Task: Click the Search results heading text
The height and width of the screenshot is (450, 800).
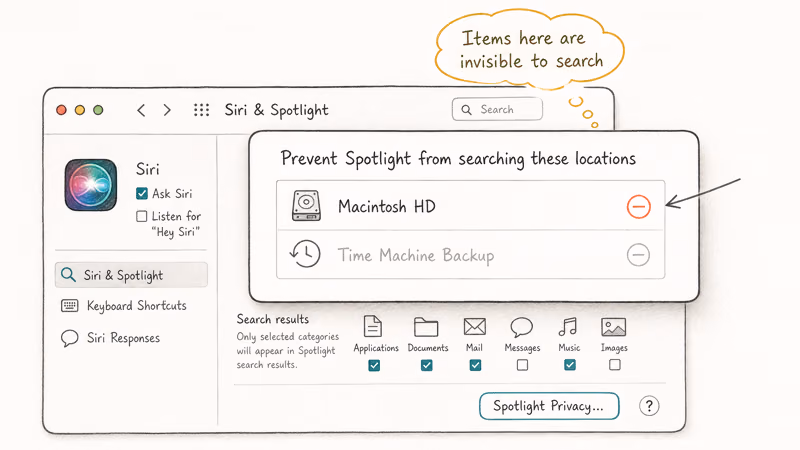Action: click(x=272, y=319)
